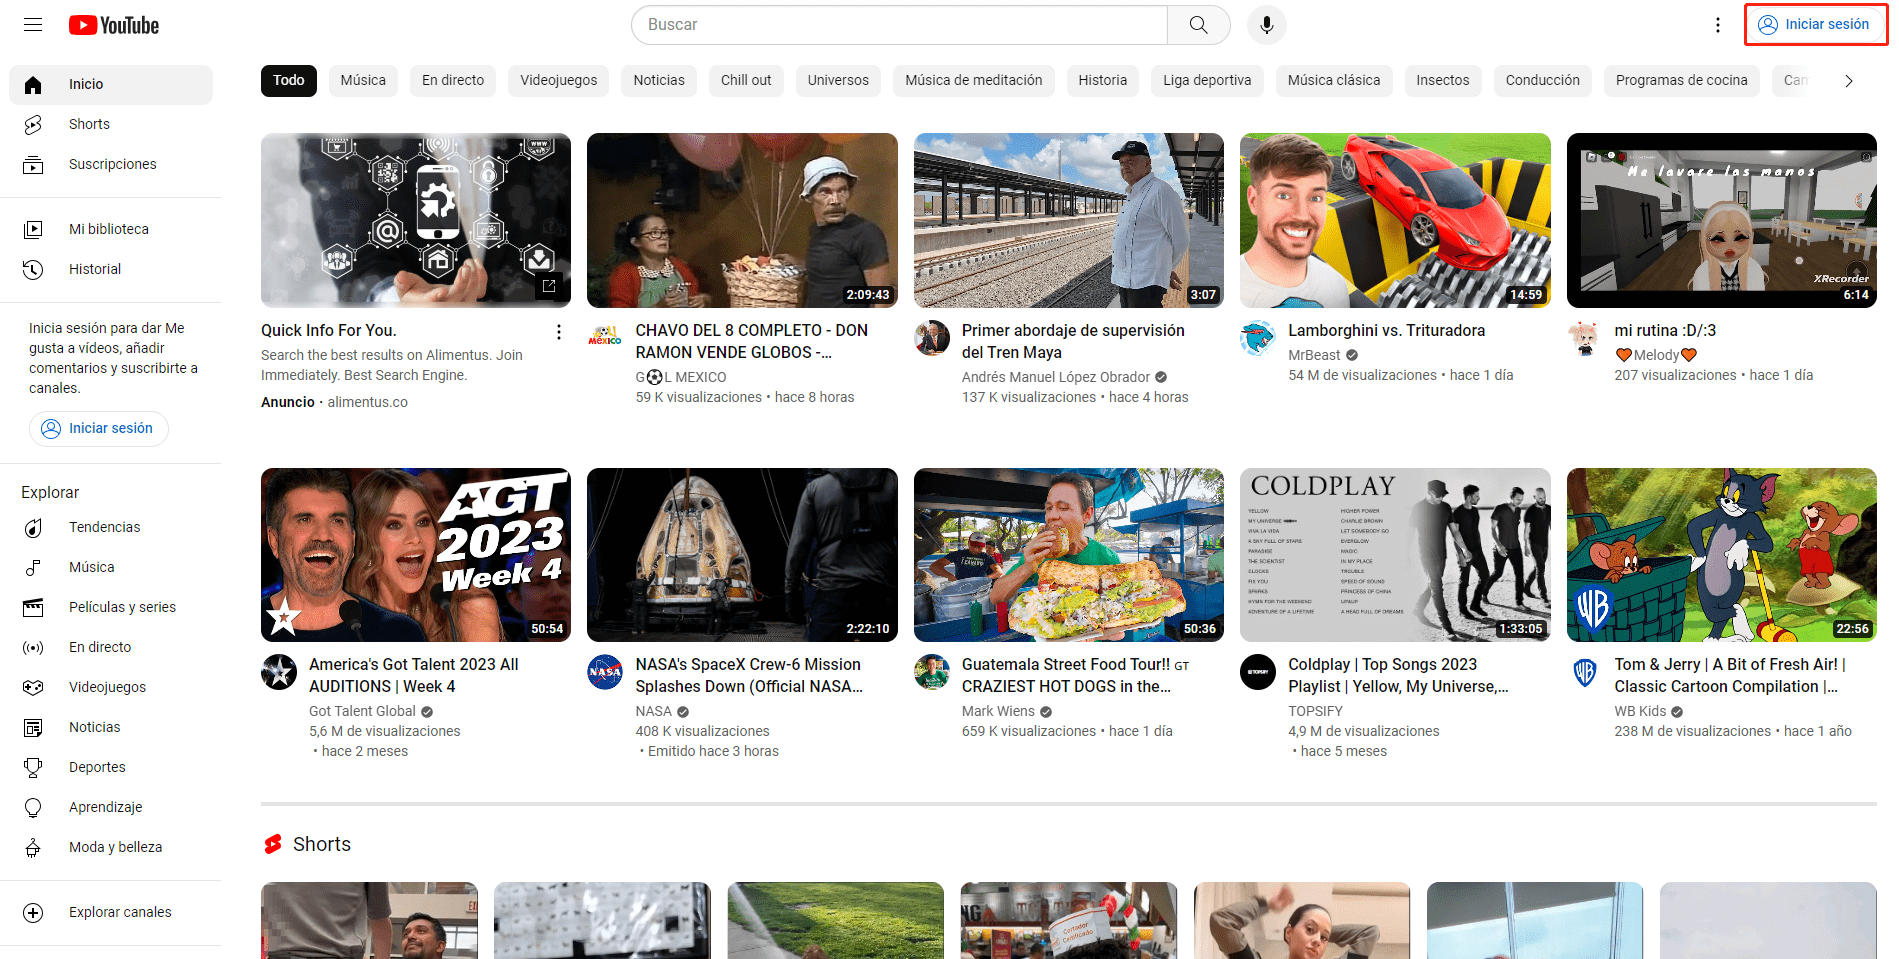The height and width of the screenshot is (959, 1899).
Task: Open Aprendizaje in the sidebar
Action: (x=111, y=807)
